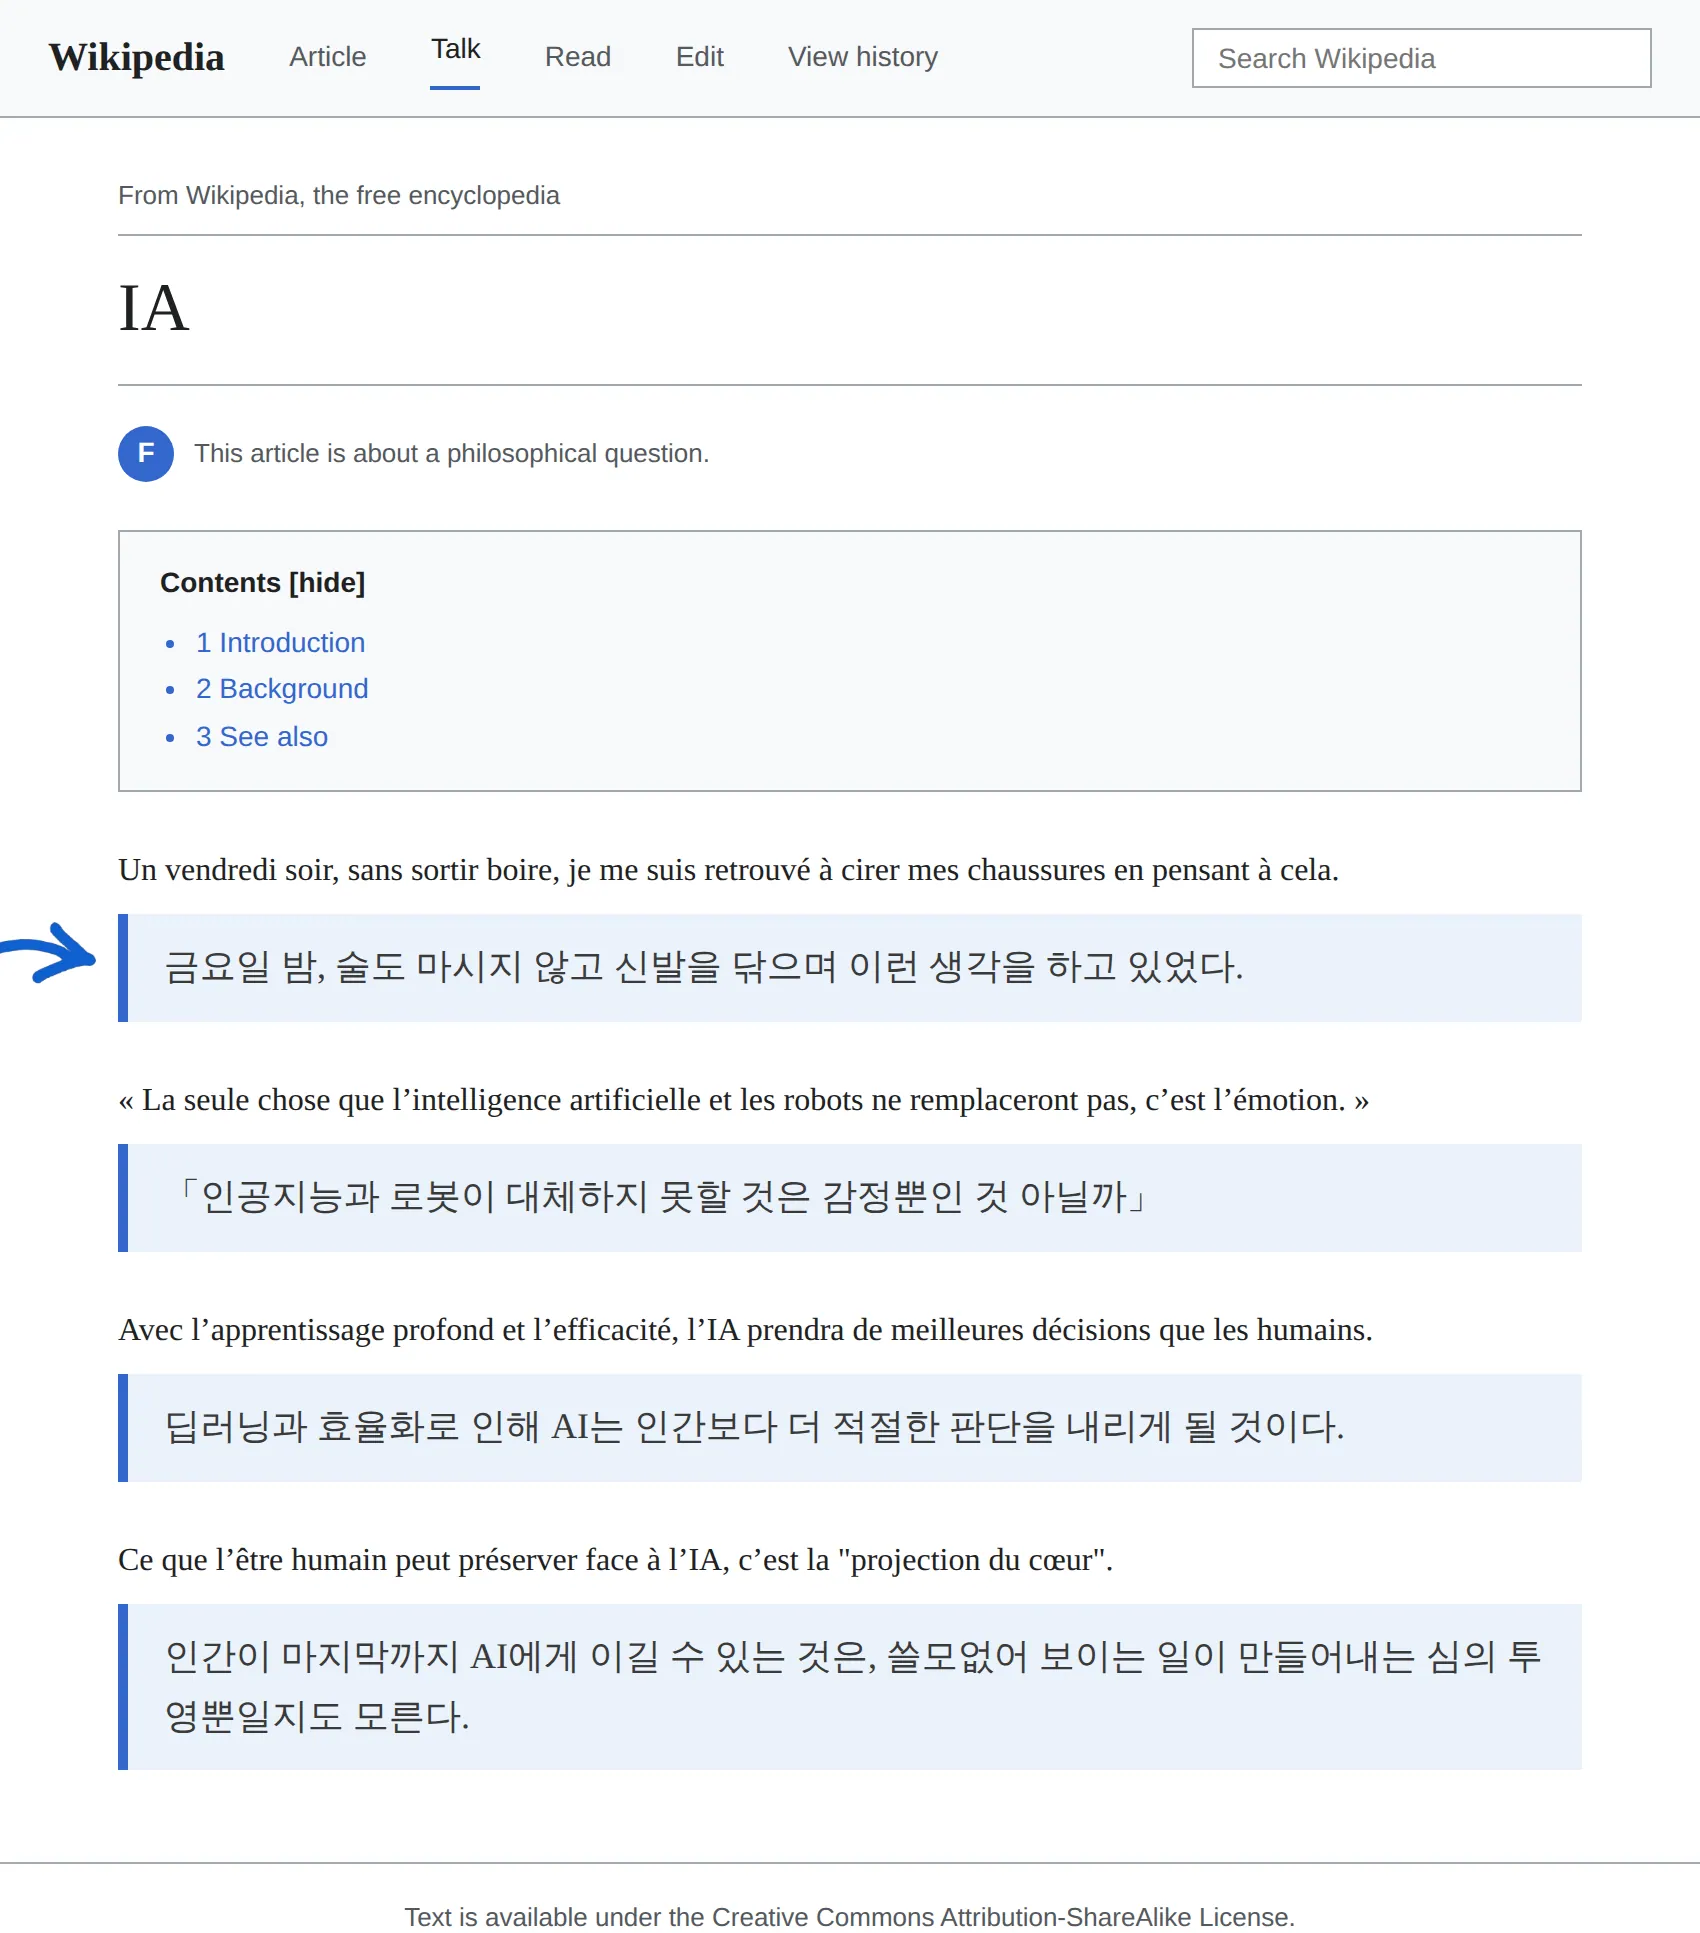Click the Creative Commons license footer text
This screenshot has width=1700, height=1933.
(x=850, y=1917)
